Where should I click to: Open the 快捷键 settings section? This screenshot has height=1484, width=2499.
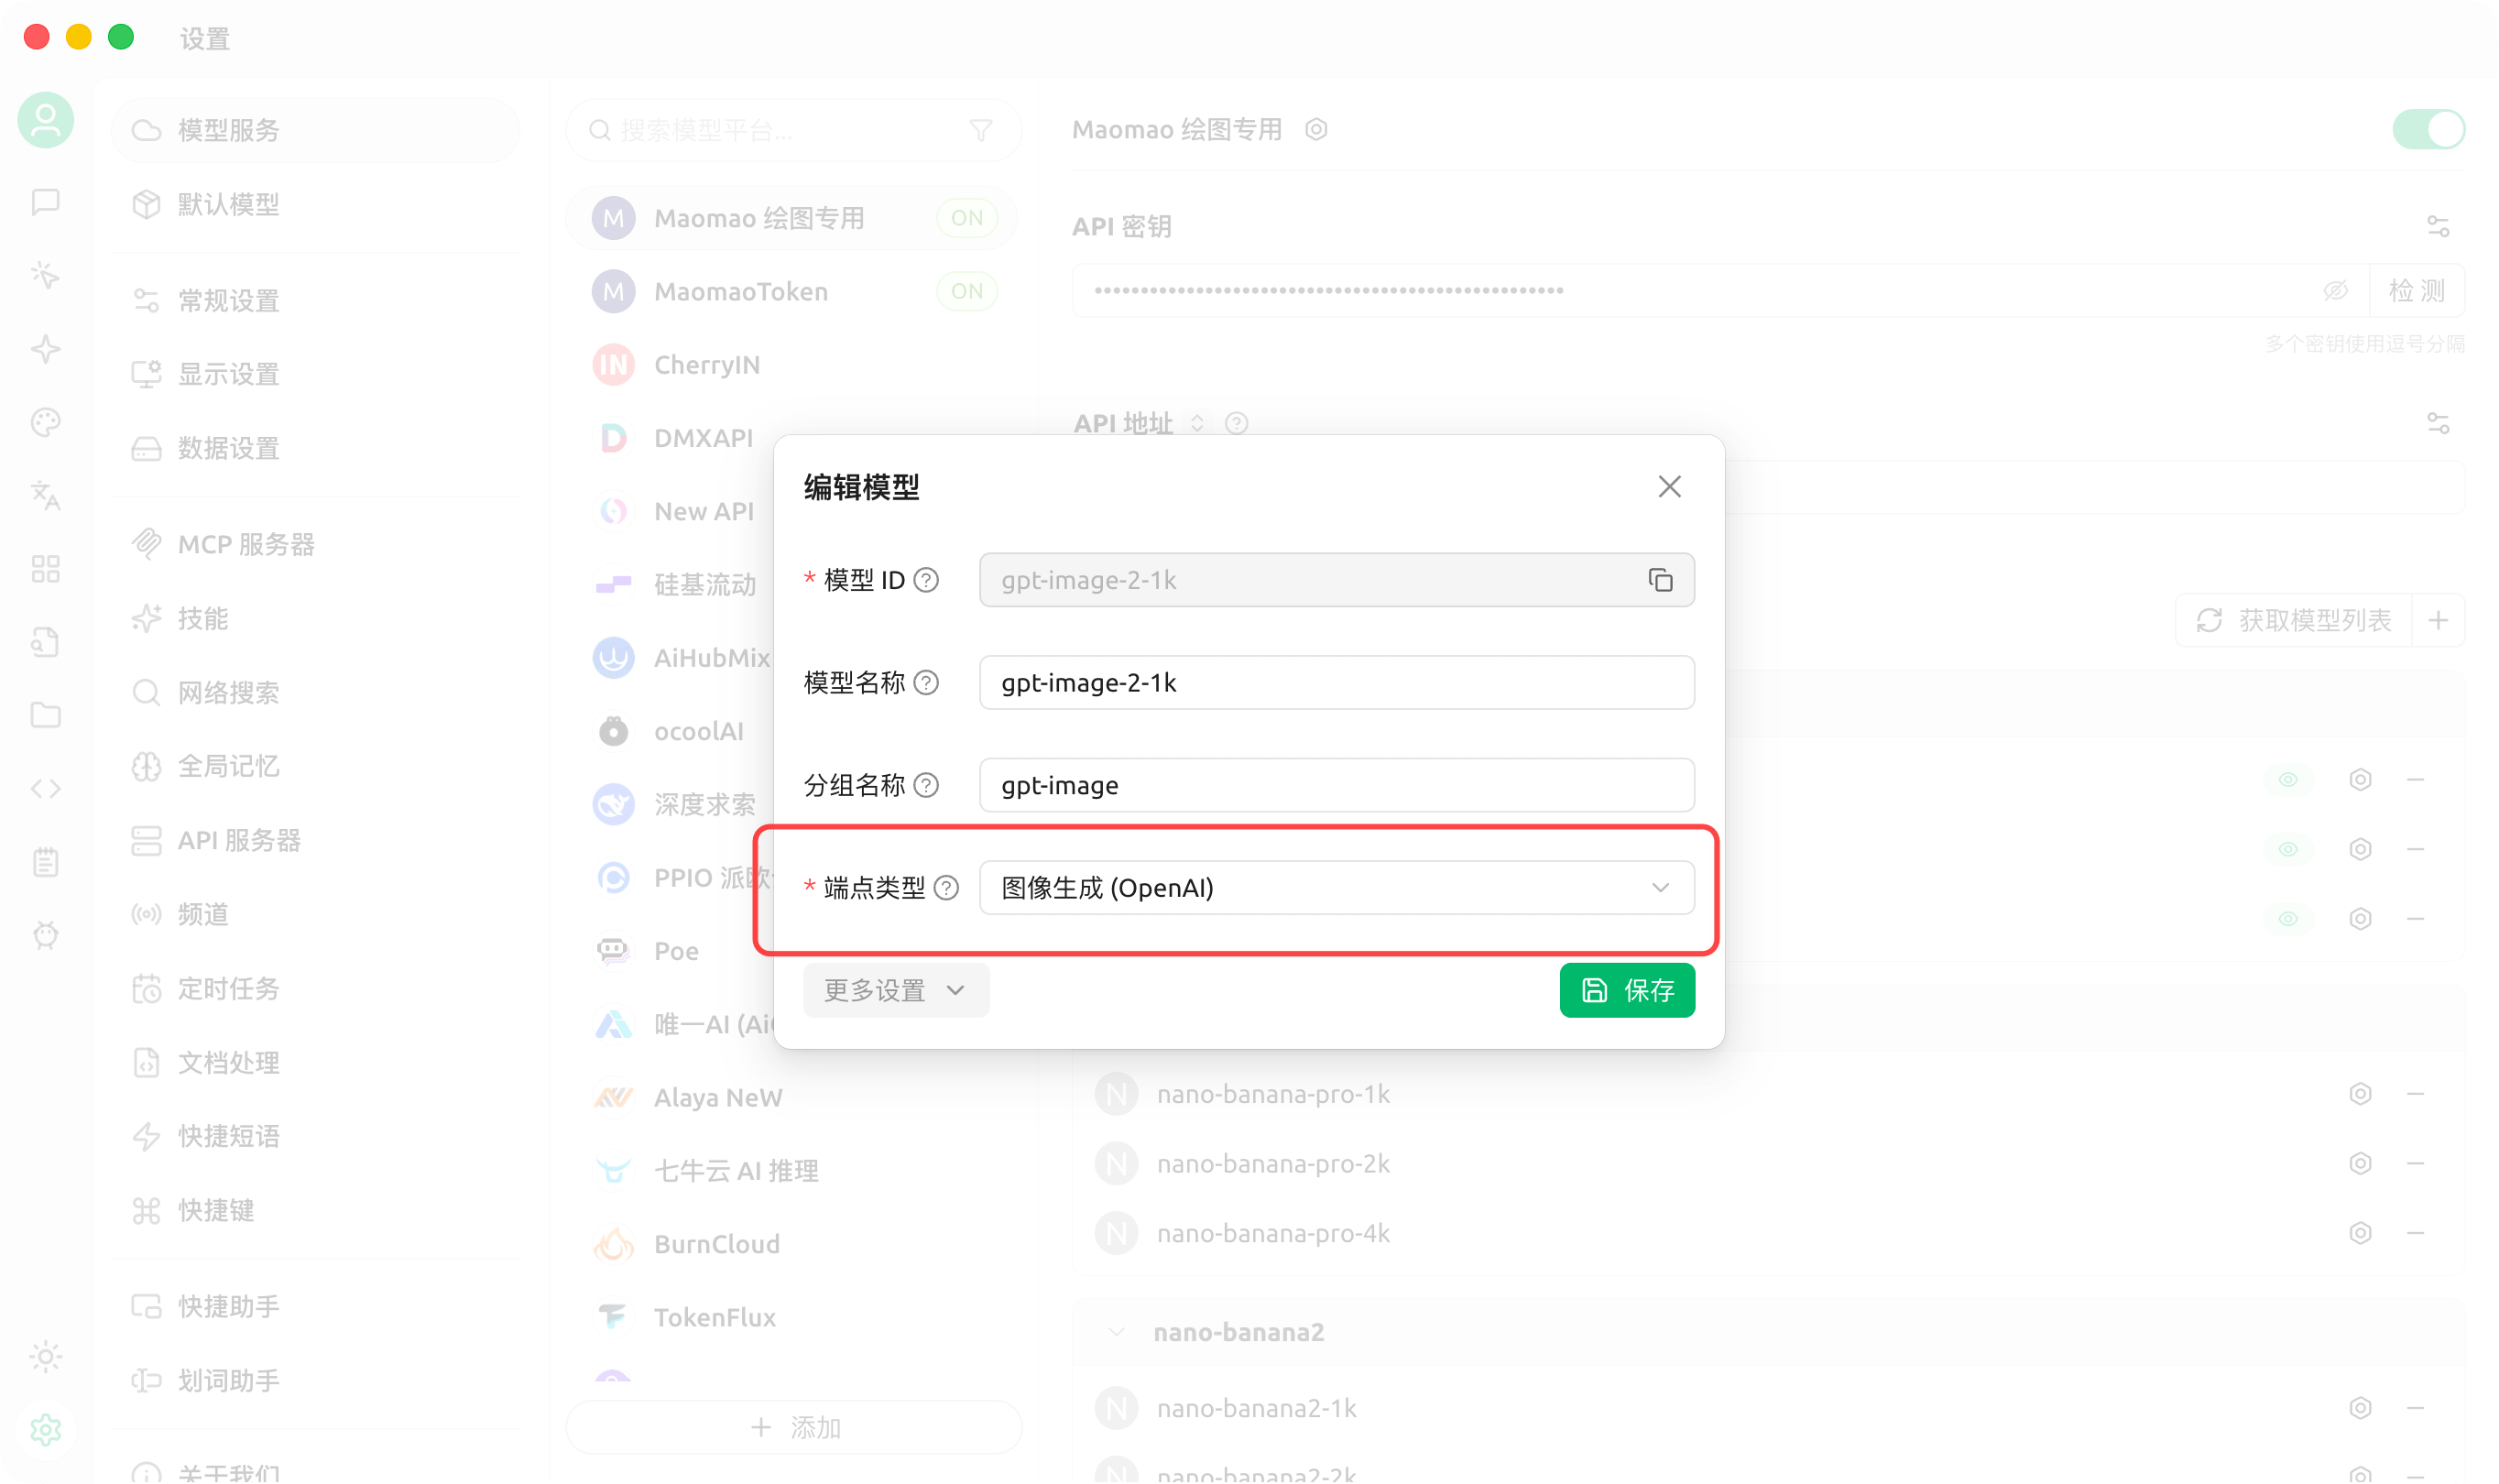tap(315, 1210)
